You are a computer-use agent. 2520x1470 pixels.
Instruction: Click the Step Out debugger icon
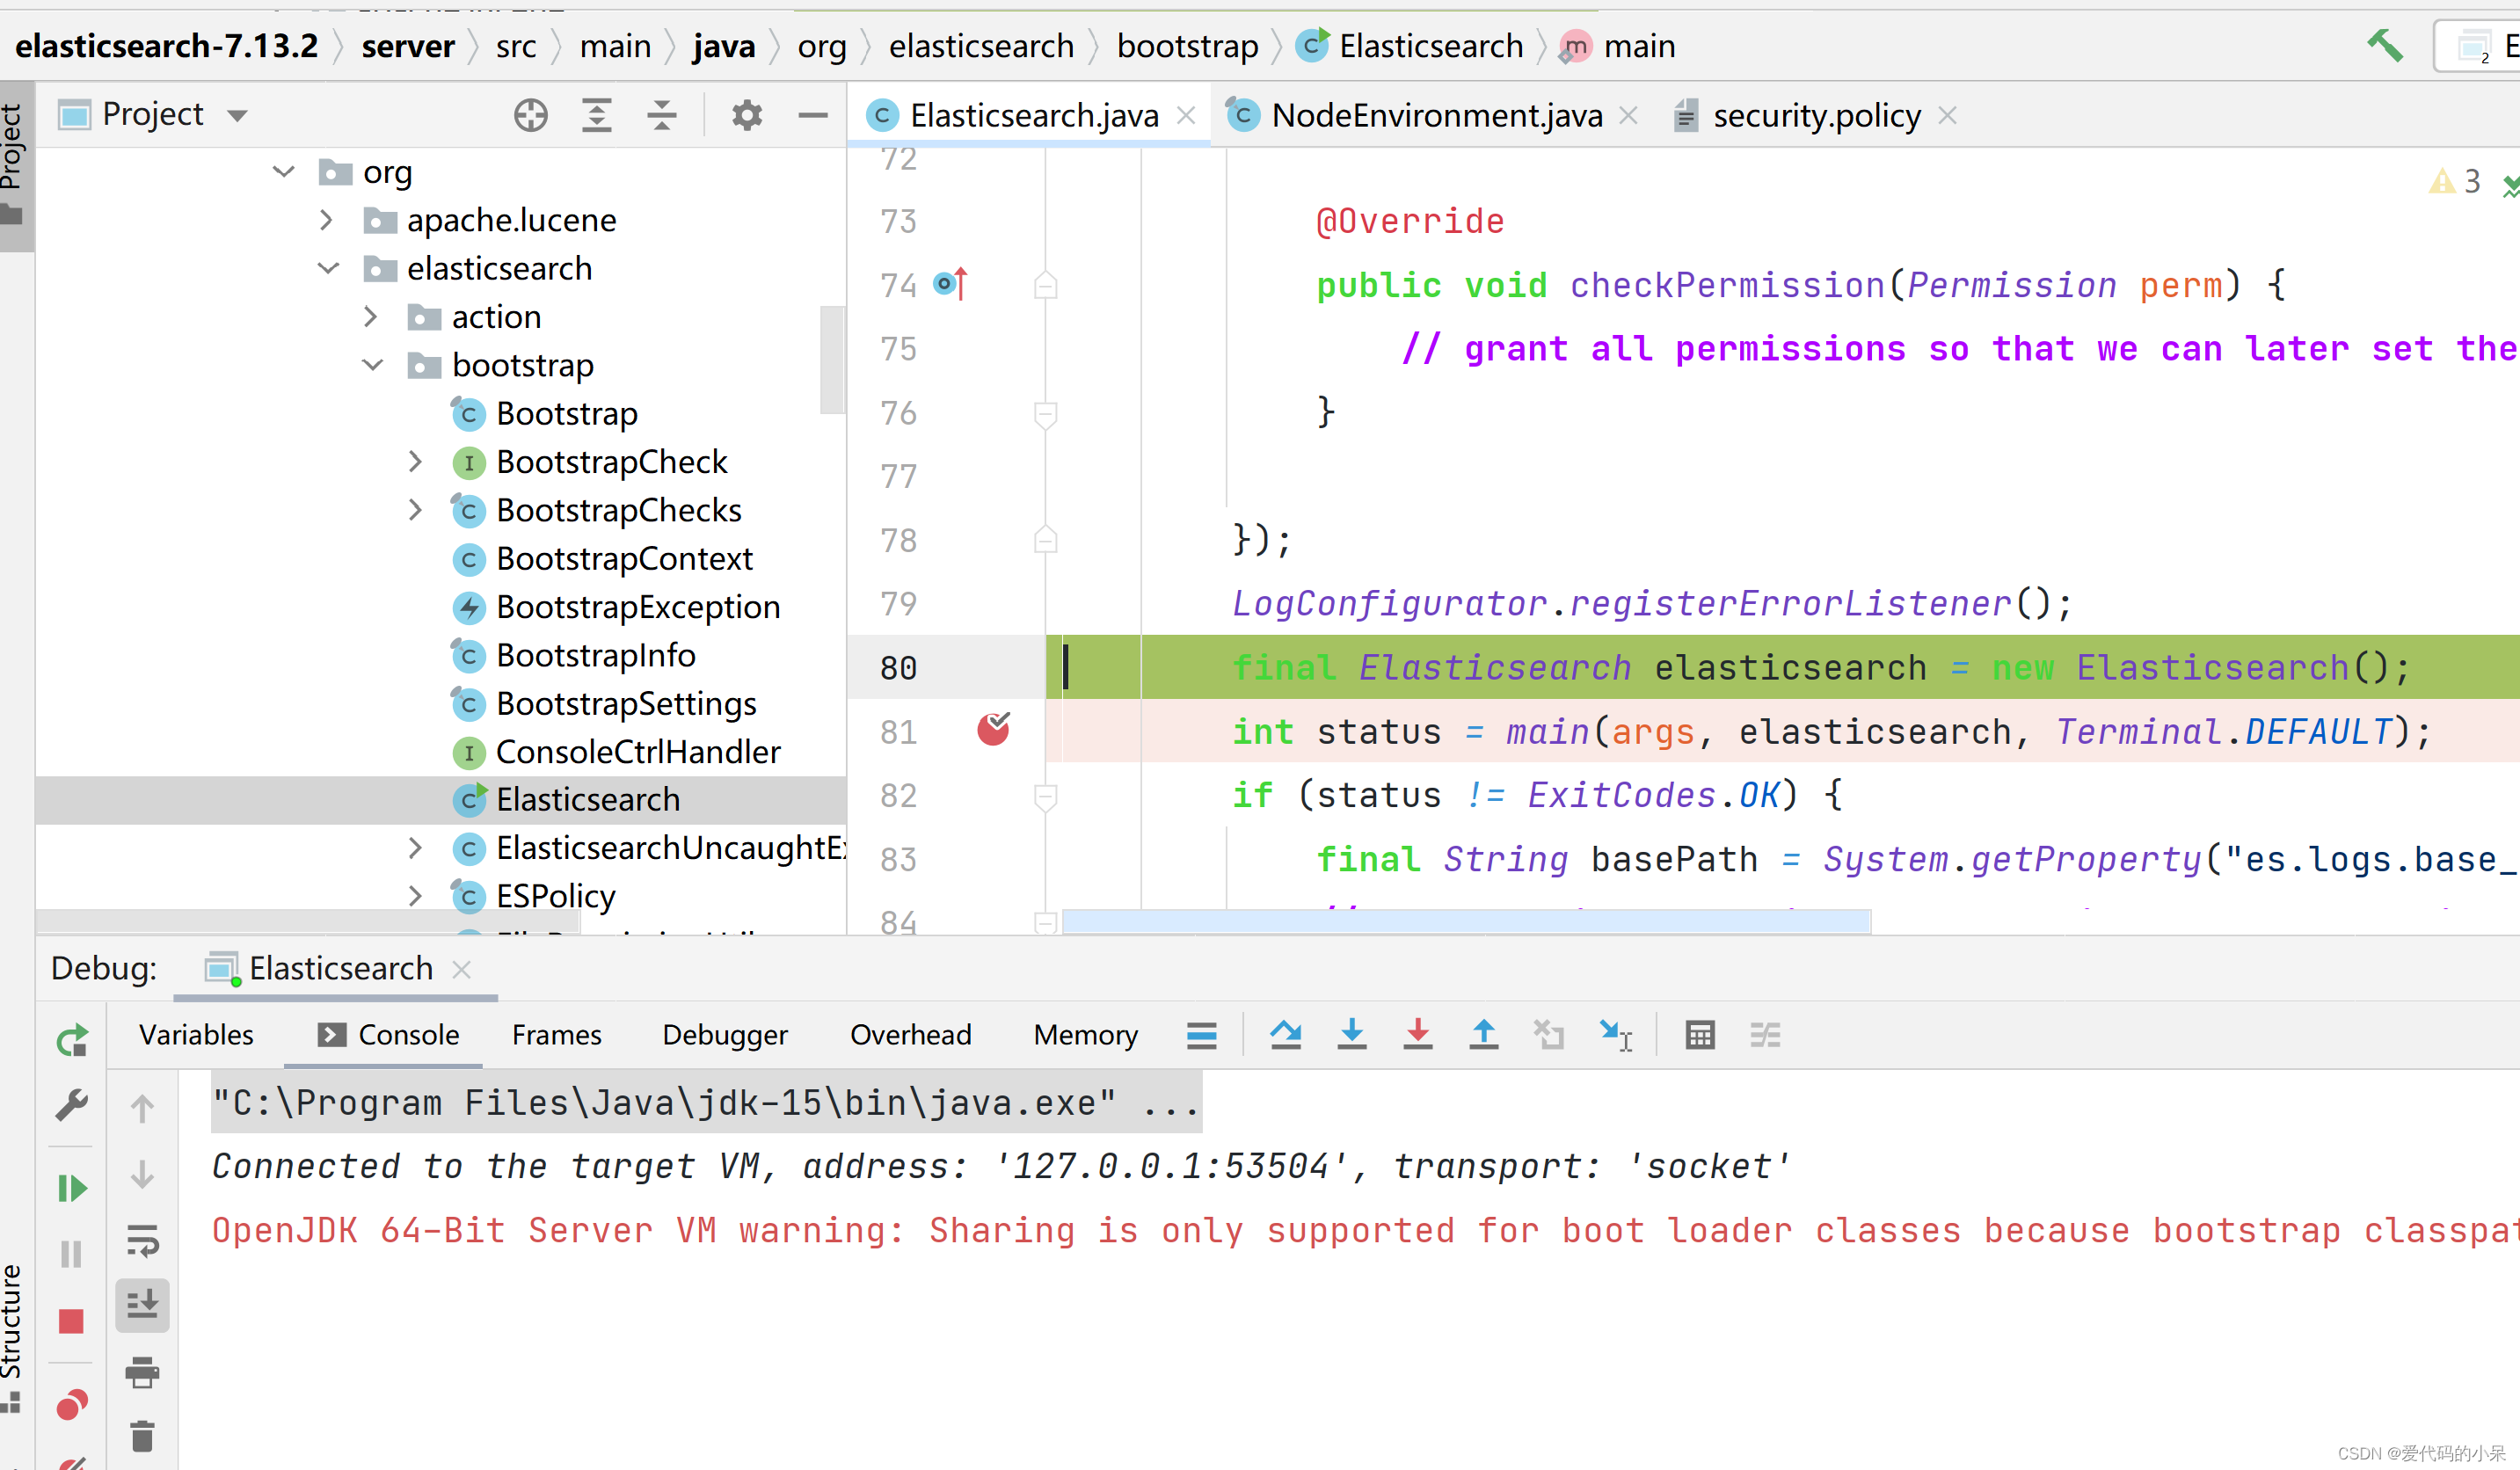point(1483,1034)
